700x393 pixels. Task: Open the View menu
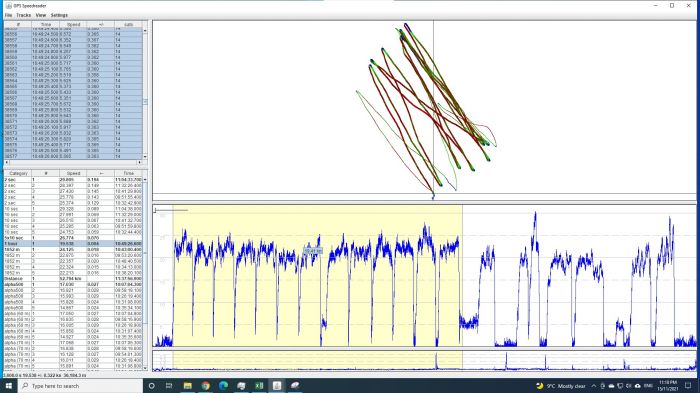tap(41, 15)
